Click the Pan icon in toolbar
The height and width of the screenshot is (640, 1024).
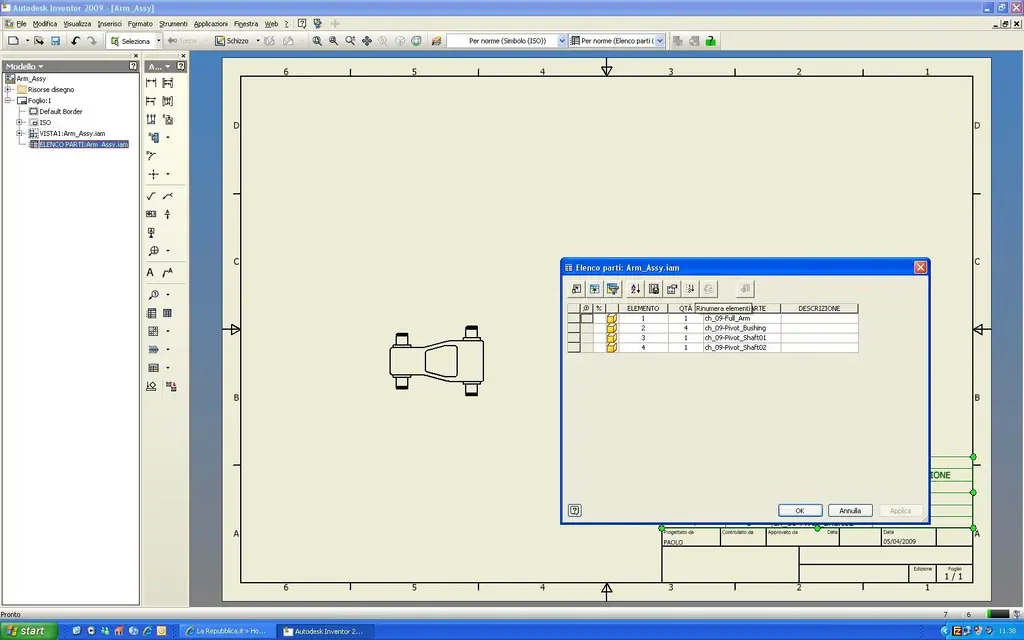tap(367, 40)
